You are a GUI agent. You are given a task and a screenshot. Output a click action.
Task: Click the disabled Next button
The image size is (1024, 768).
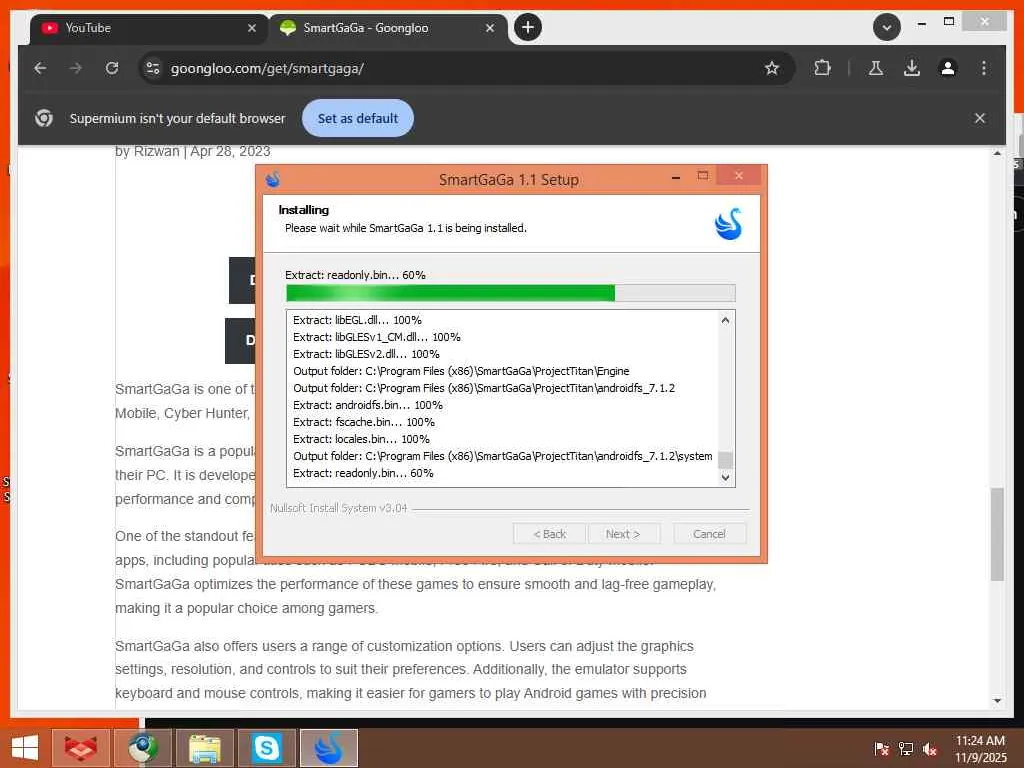tap(623, 534)
